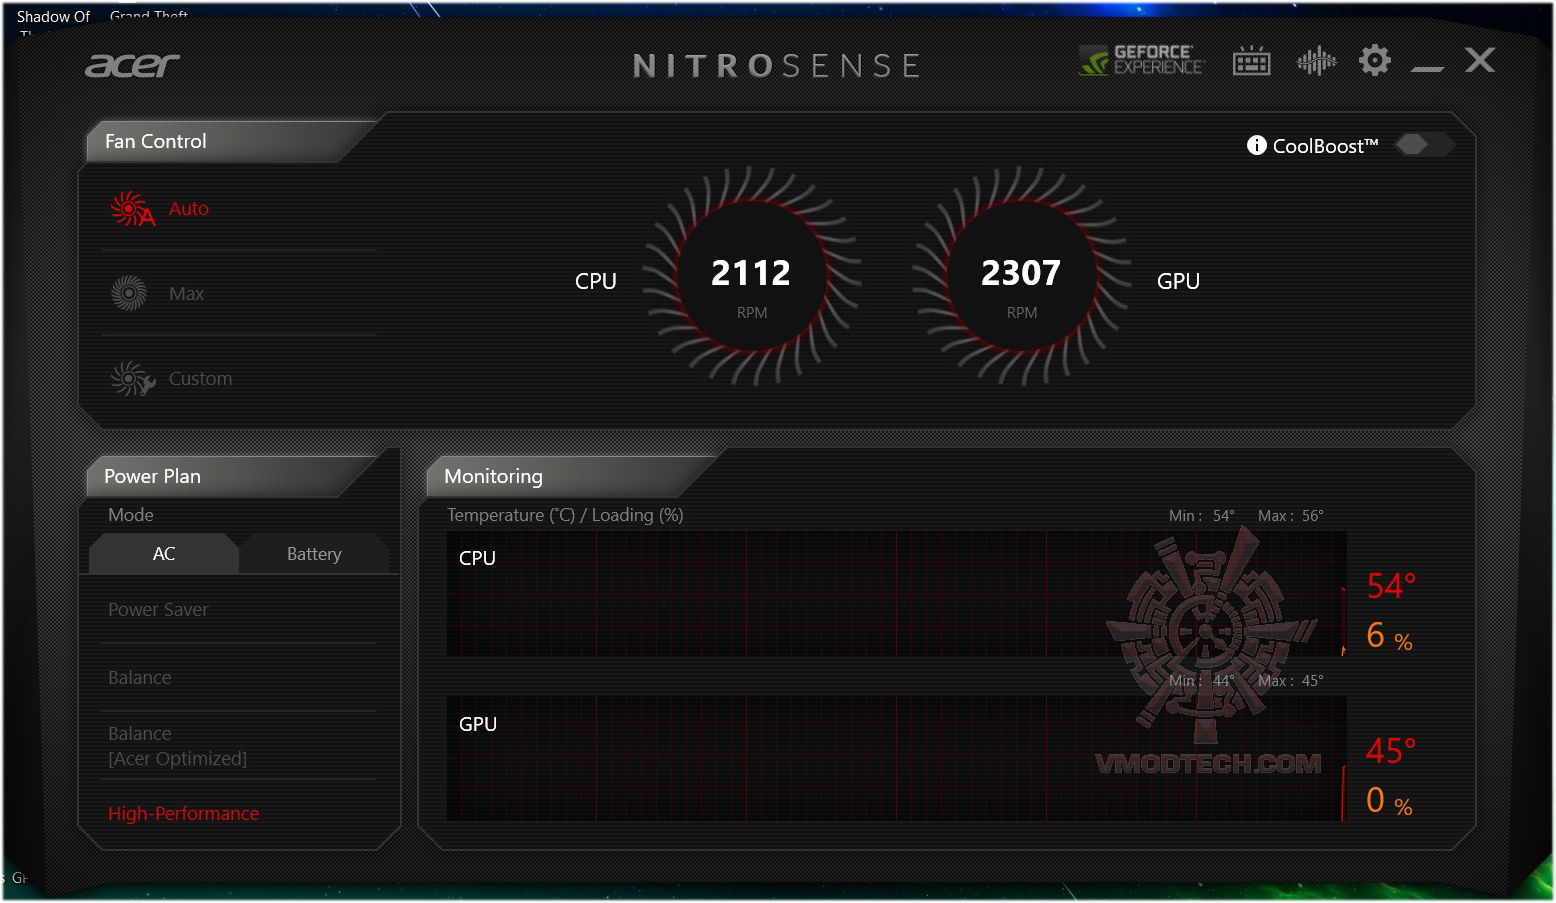Image resolution: width=1556 pixels, height=903 pixels.
Task: Click the CoolBoost info icon
Action: tap(1257, 146)
